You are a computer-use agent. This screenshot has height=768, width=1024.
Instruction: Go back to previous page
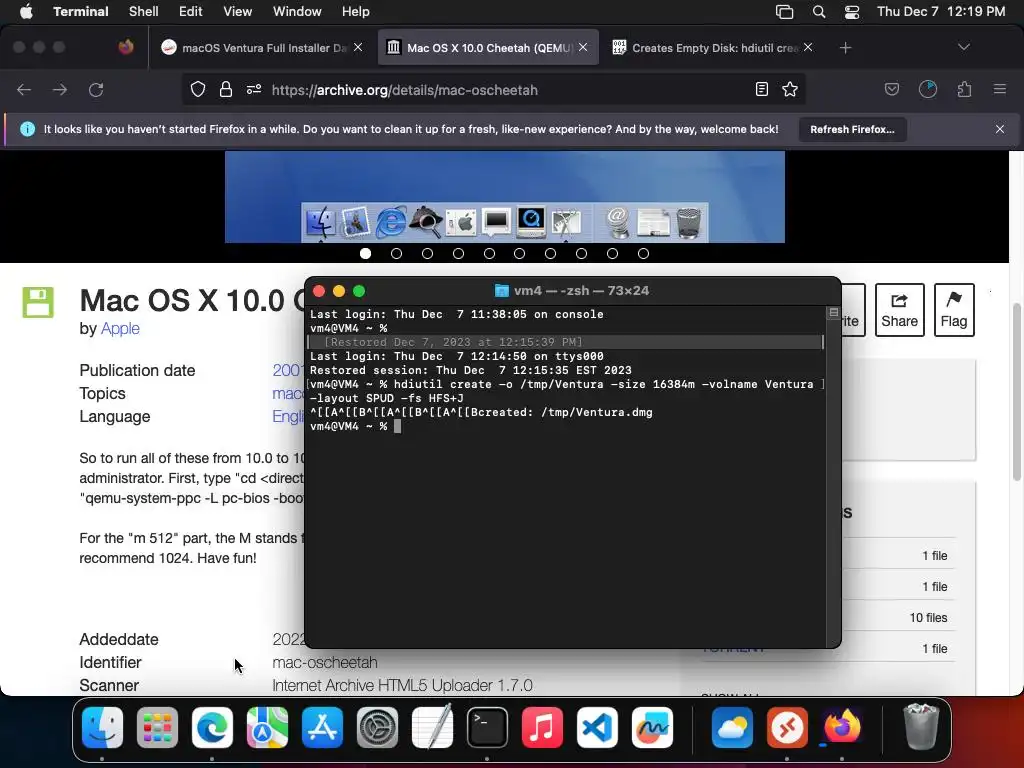click(24, 89)
